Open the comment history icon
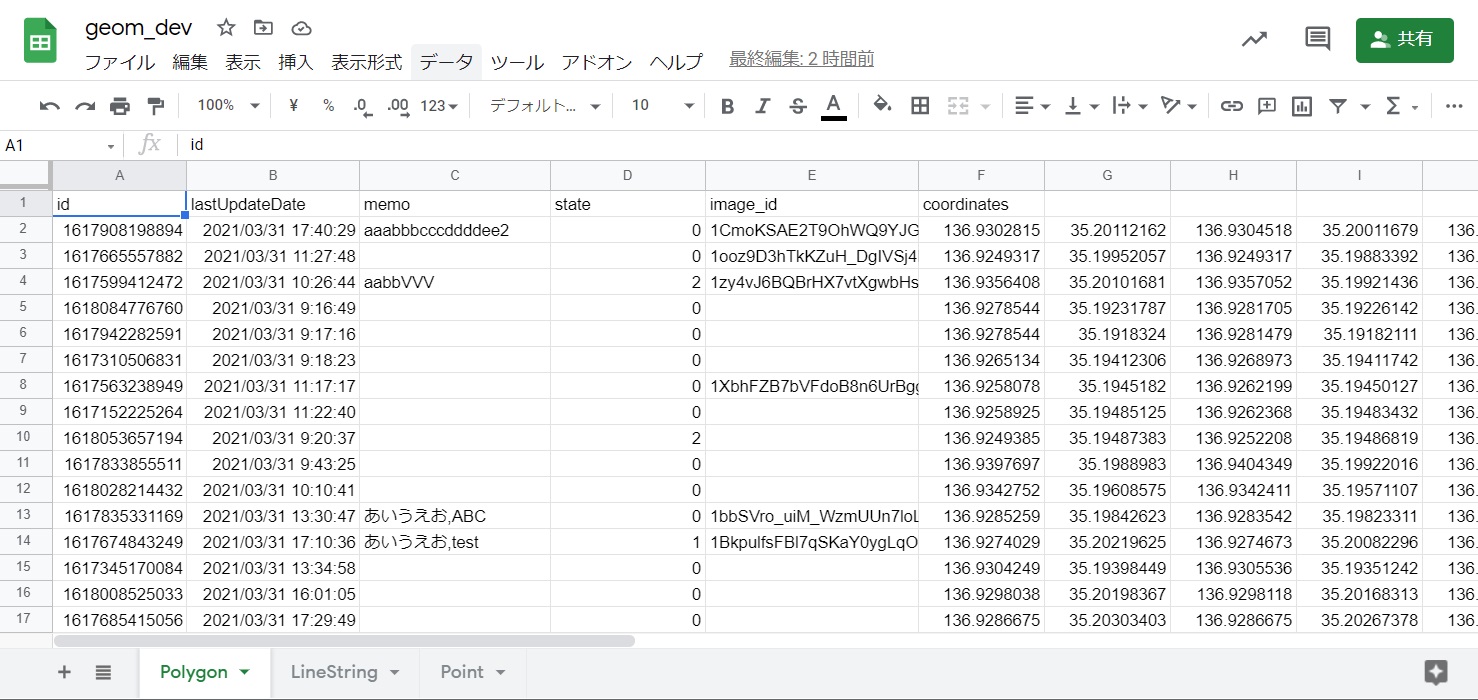This screenshot has height=700, width=1478. pyautogui.click(x=1318, y=39)
